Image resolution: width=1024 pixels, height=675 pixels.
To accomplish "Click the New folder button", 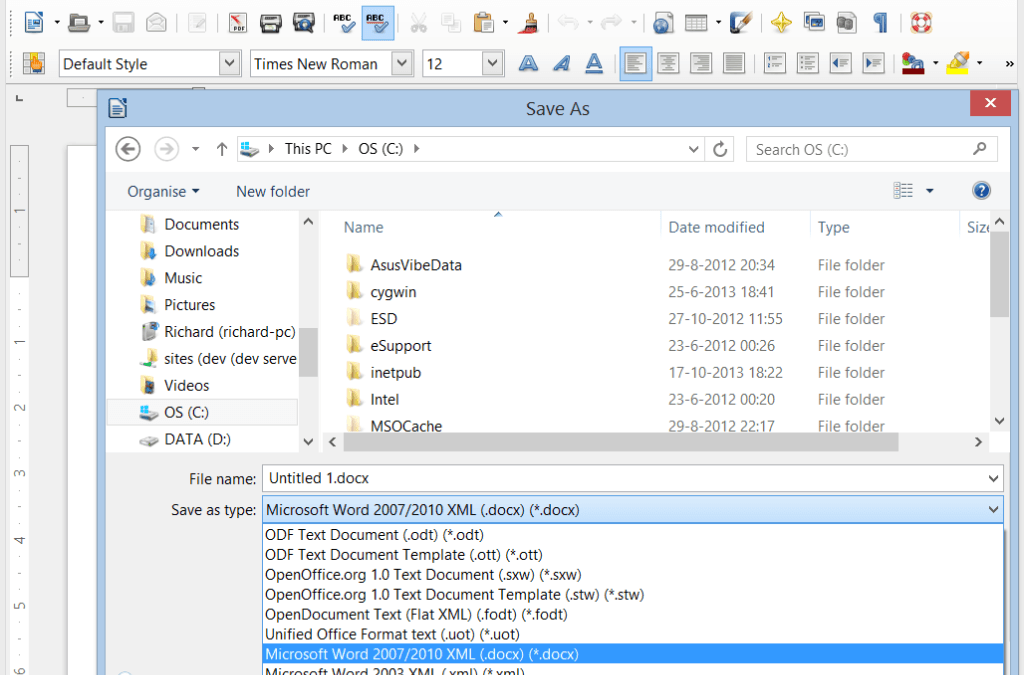I will 273,191.
